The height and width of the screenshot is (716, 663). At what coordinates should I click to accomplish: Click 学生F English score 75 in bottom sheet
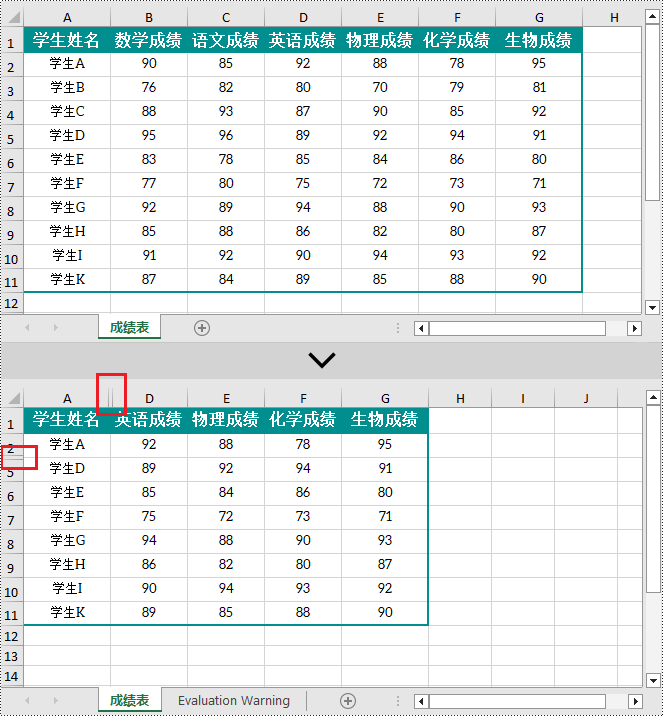click(148, 517)
